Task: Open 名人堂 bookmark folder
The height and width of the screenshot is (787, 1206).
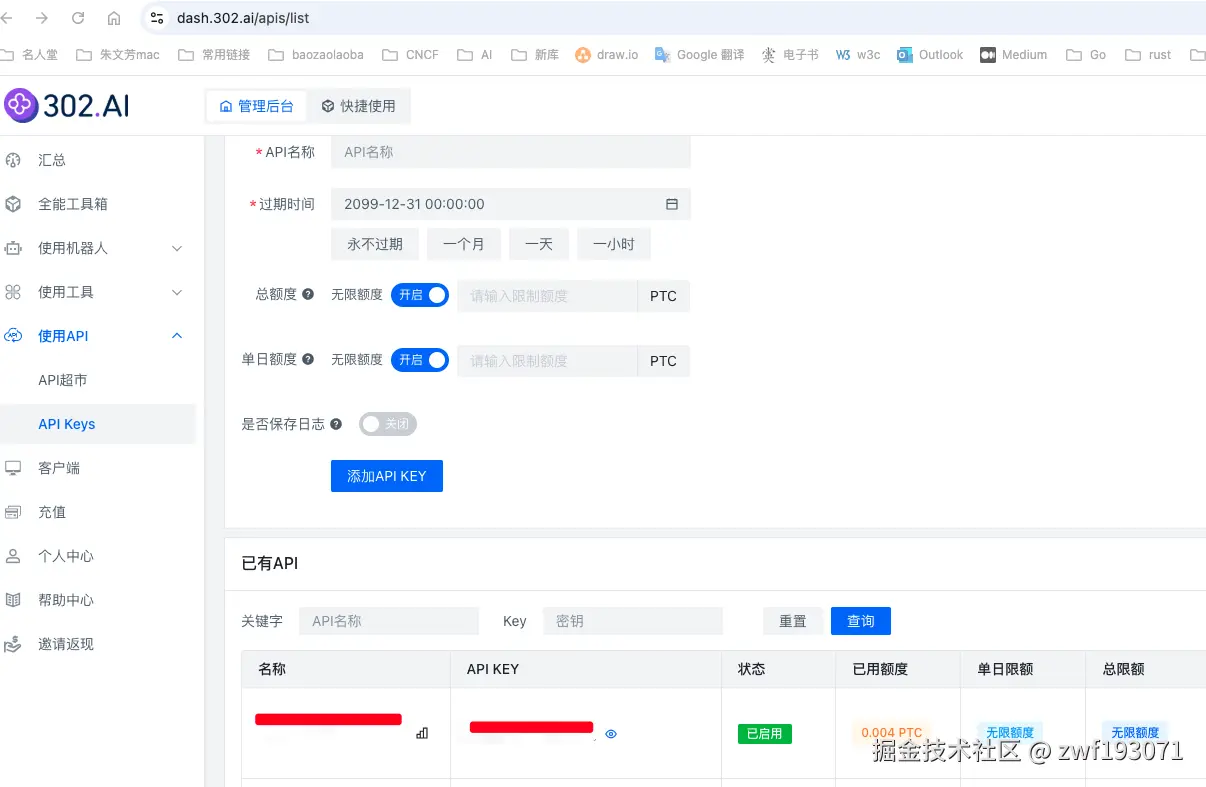Action: coord(29,55)
